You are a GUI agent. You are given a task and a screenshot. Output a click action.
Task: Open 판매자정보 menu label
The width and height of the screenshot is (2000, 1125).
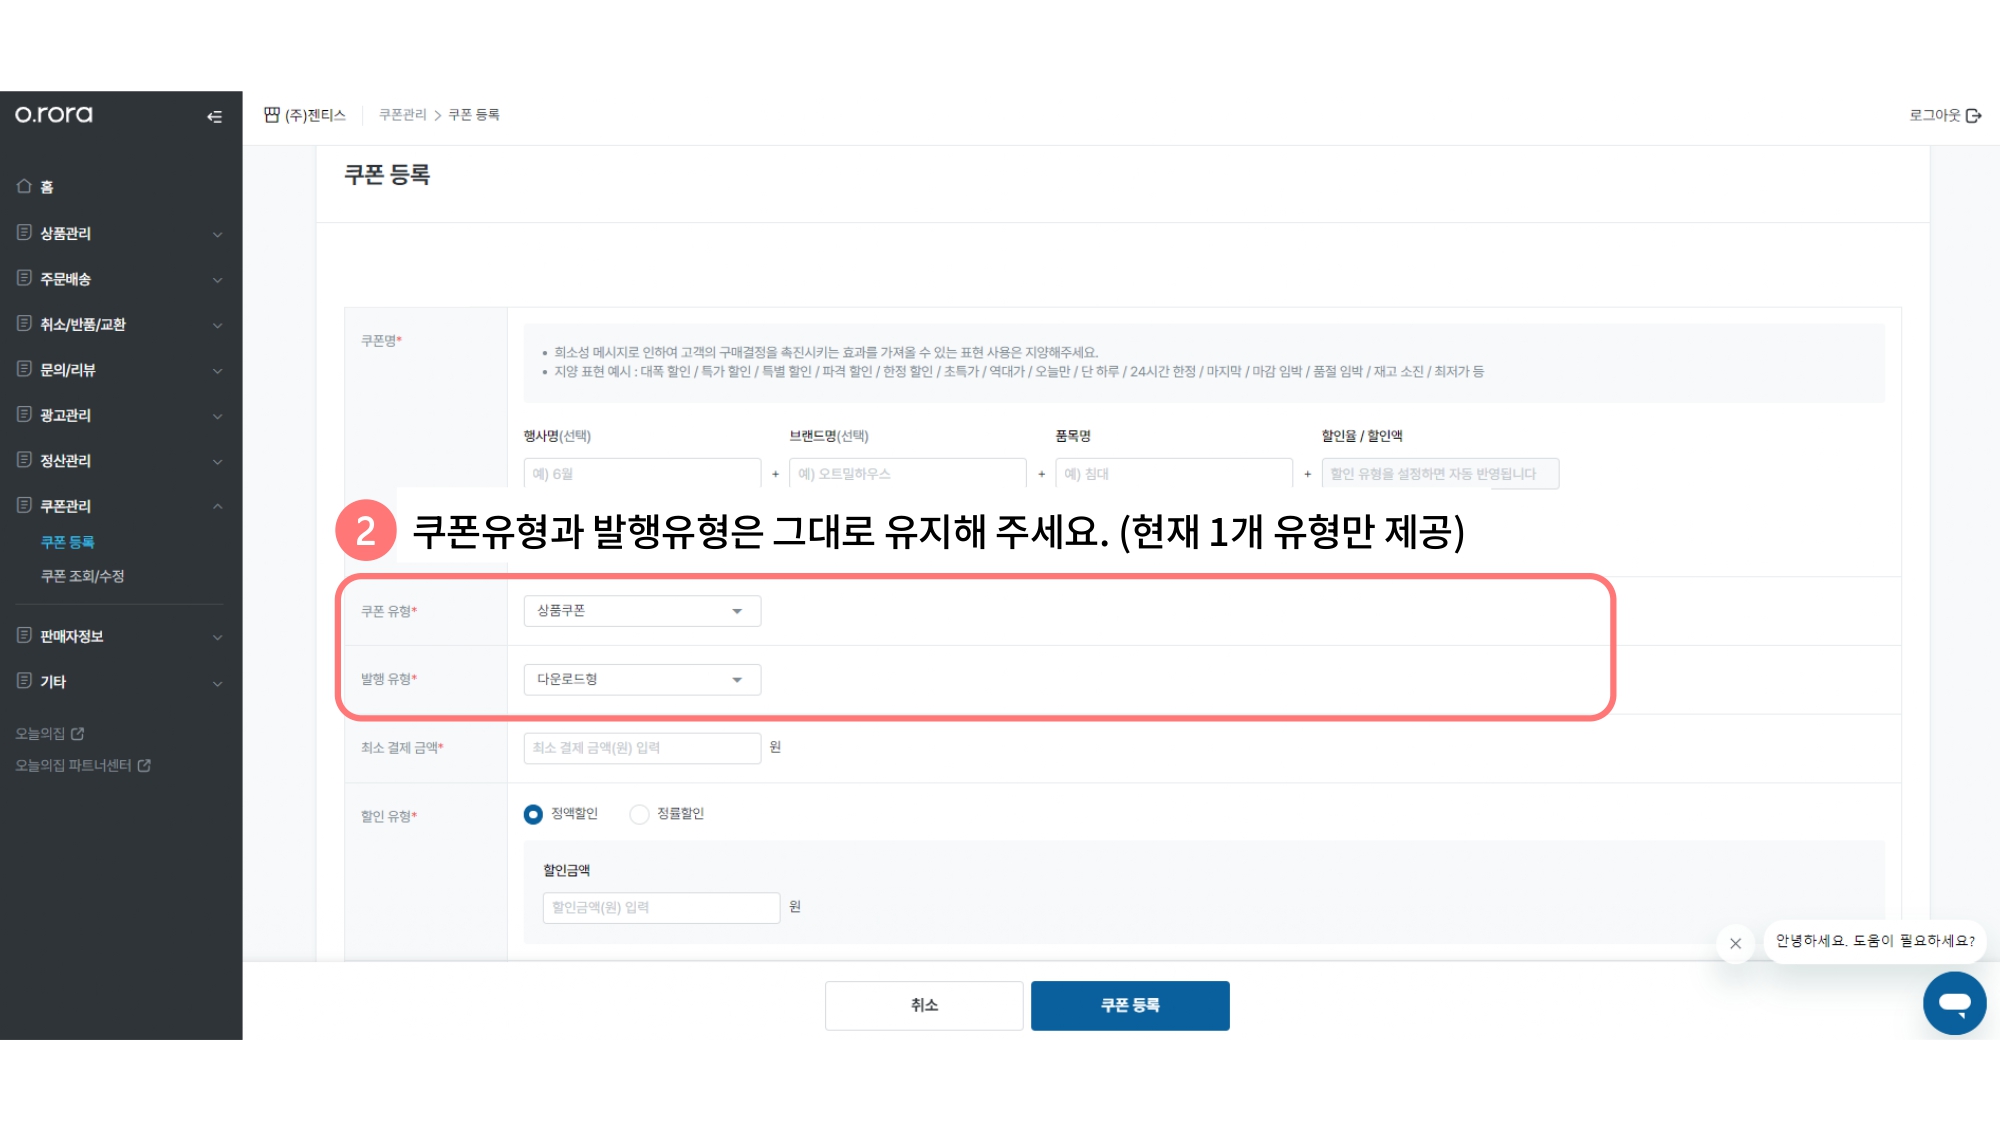pos(71,636)
